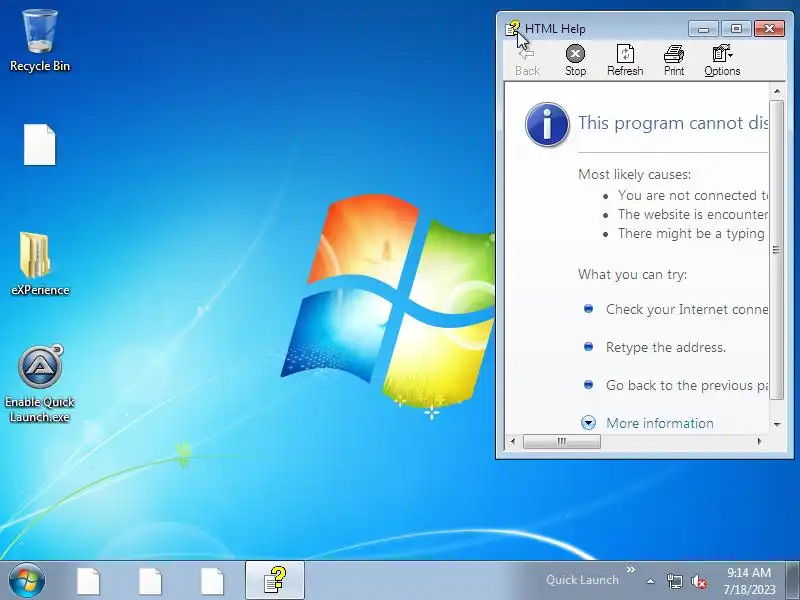Click the blue information icon in the error page

(x=547, y=124)
